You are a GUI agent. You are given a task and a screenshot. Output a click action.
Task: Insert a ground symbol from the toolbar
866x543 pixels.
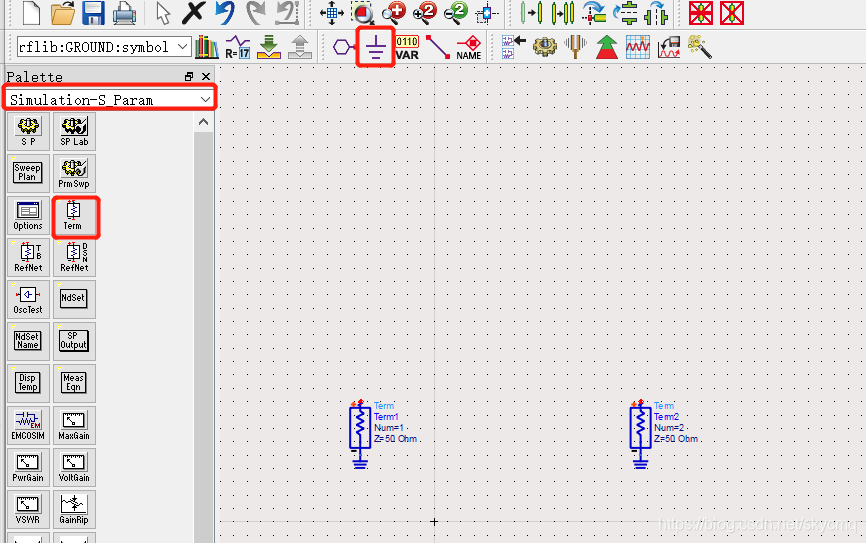click(376, 47)
